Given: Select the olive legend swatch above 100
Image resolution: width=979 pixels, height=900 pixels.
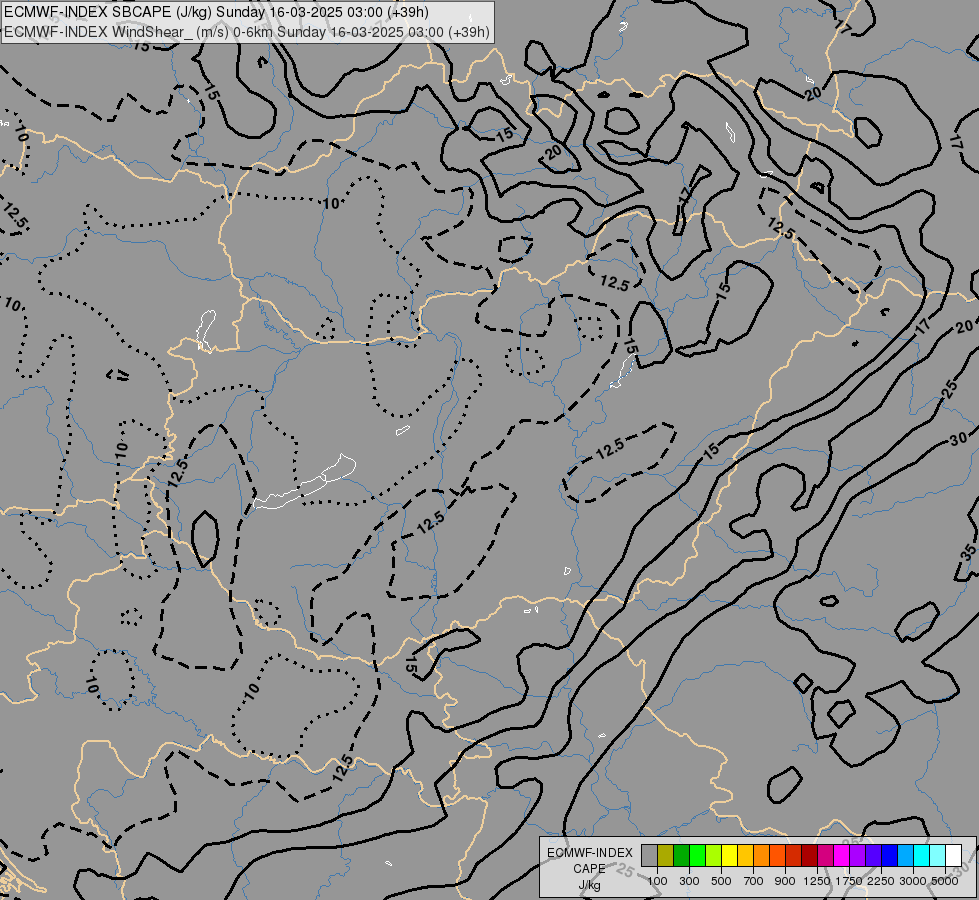Looking at the screenshot, I should [666, 856].
